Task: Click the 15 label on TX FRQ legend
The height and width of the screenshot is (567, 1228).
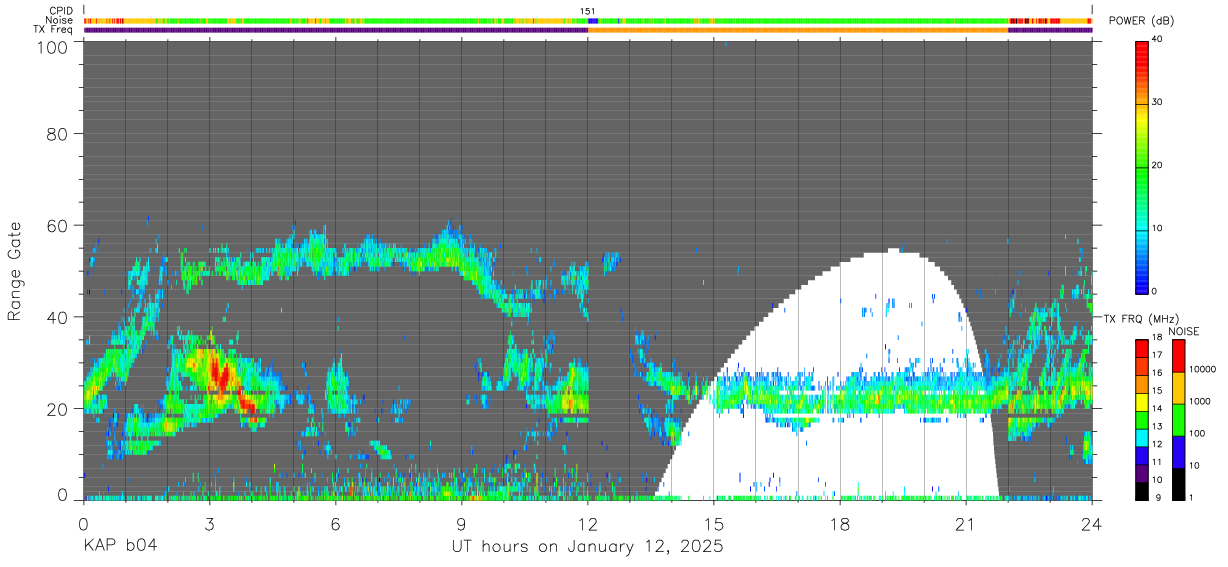Action: click(1155, 390)
